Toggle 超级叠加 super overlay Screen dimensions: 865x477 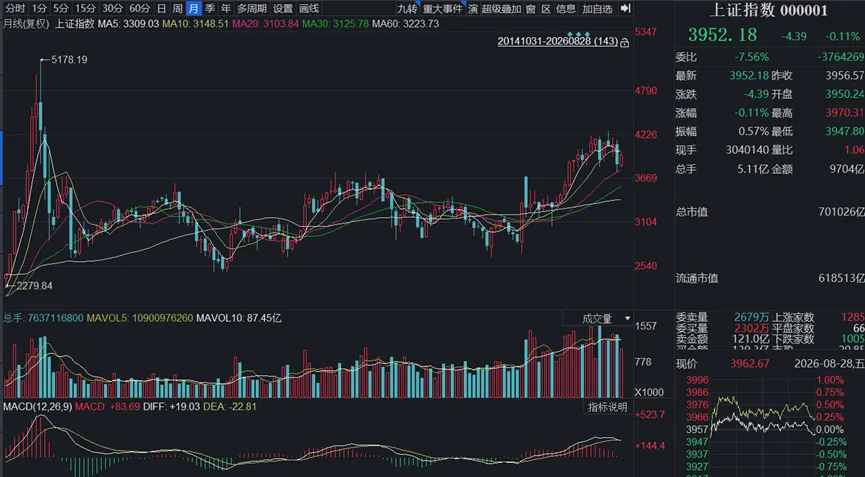click(x=501, y=8)
